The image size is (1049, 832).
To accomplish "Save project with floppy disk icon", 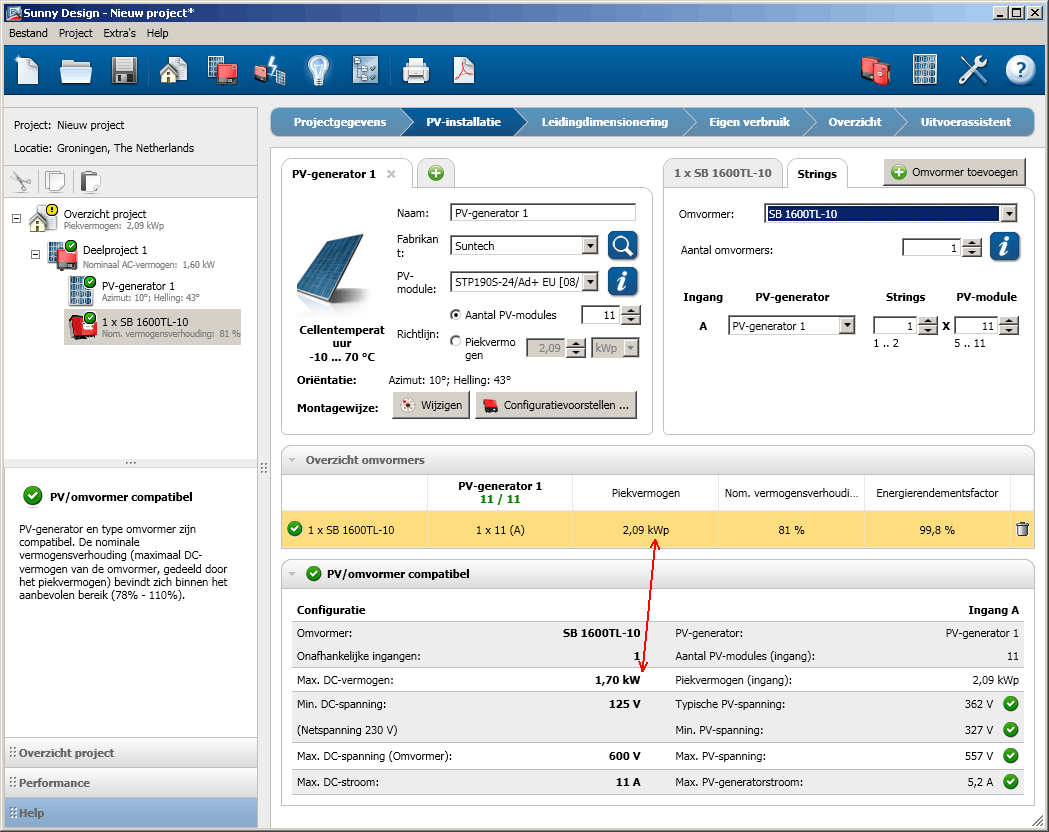I will point(124,70).
